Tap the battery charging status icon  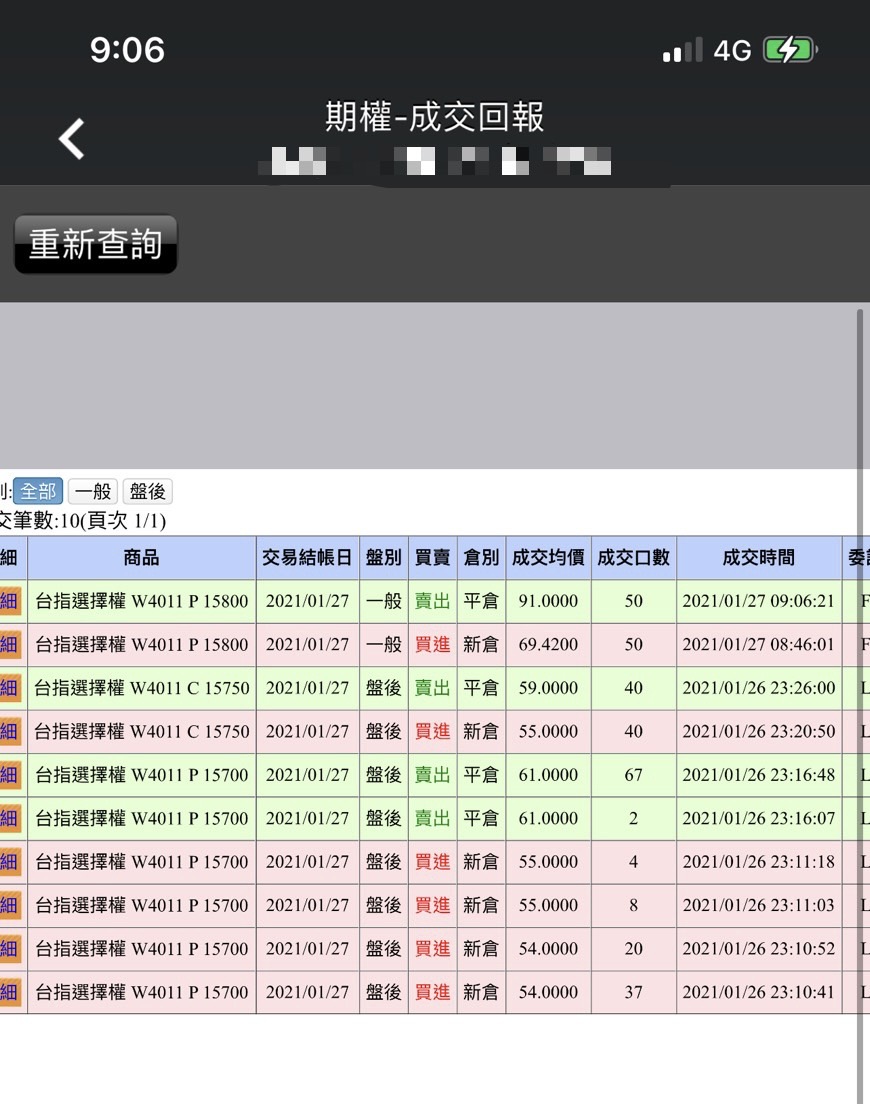[x=790, y=50]
